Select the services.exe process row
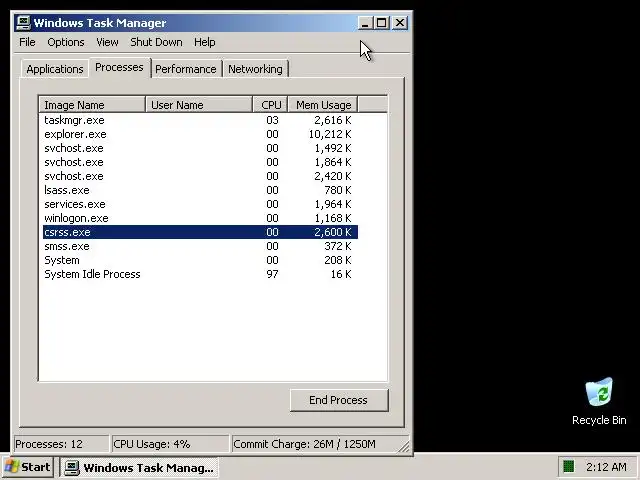Image resolution: width=640 pixels, height=480 pixels. (x=200, y=204)
